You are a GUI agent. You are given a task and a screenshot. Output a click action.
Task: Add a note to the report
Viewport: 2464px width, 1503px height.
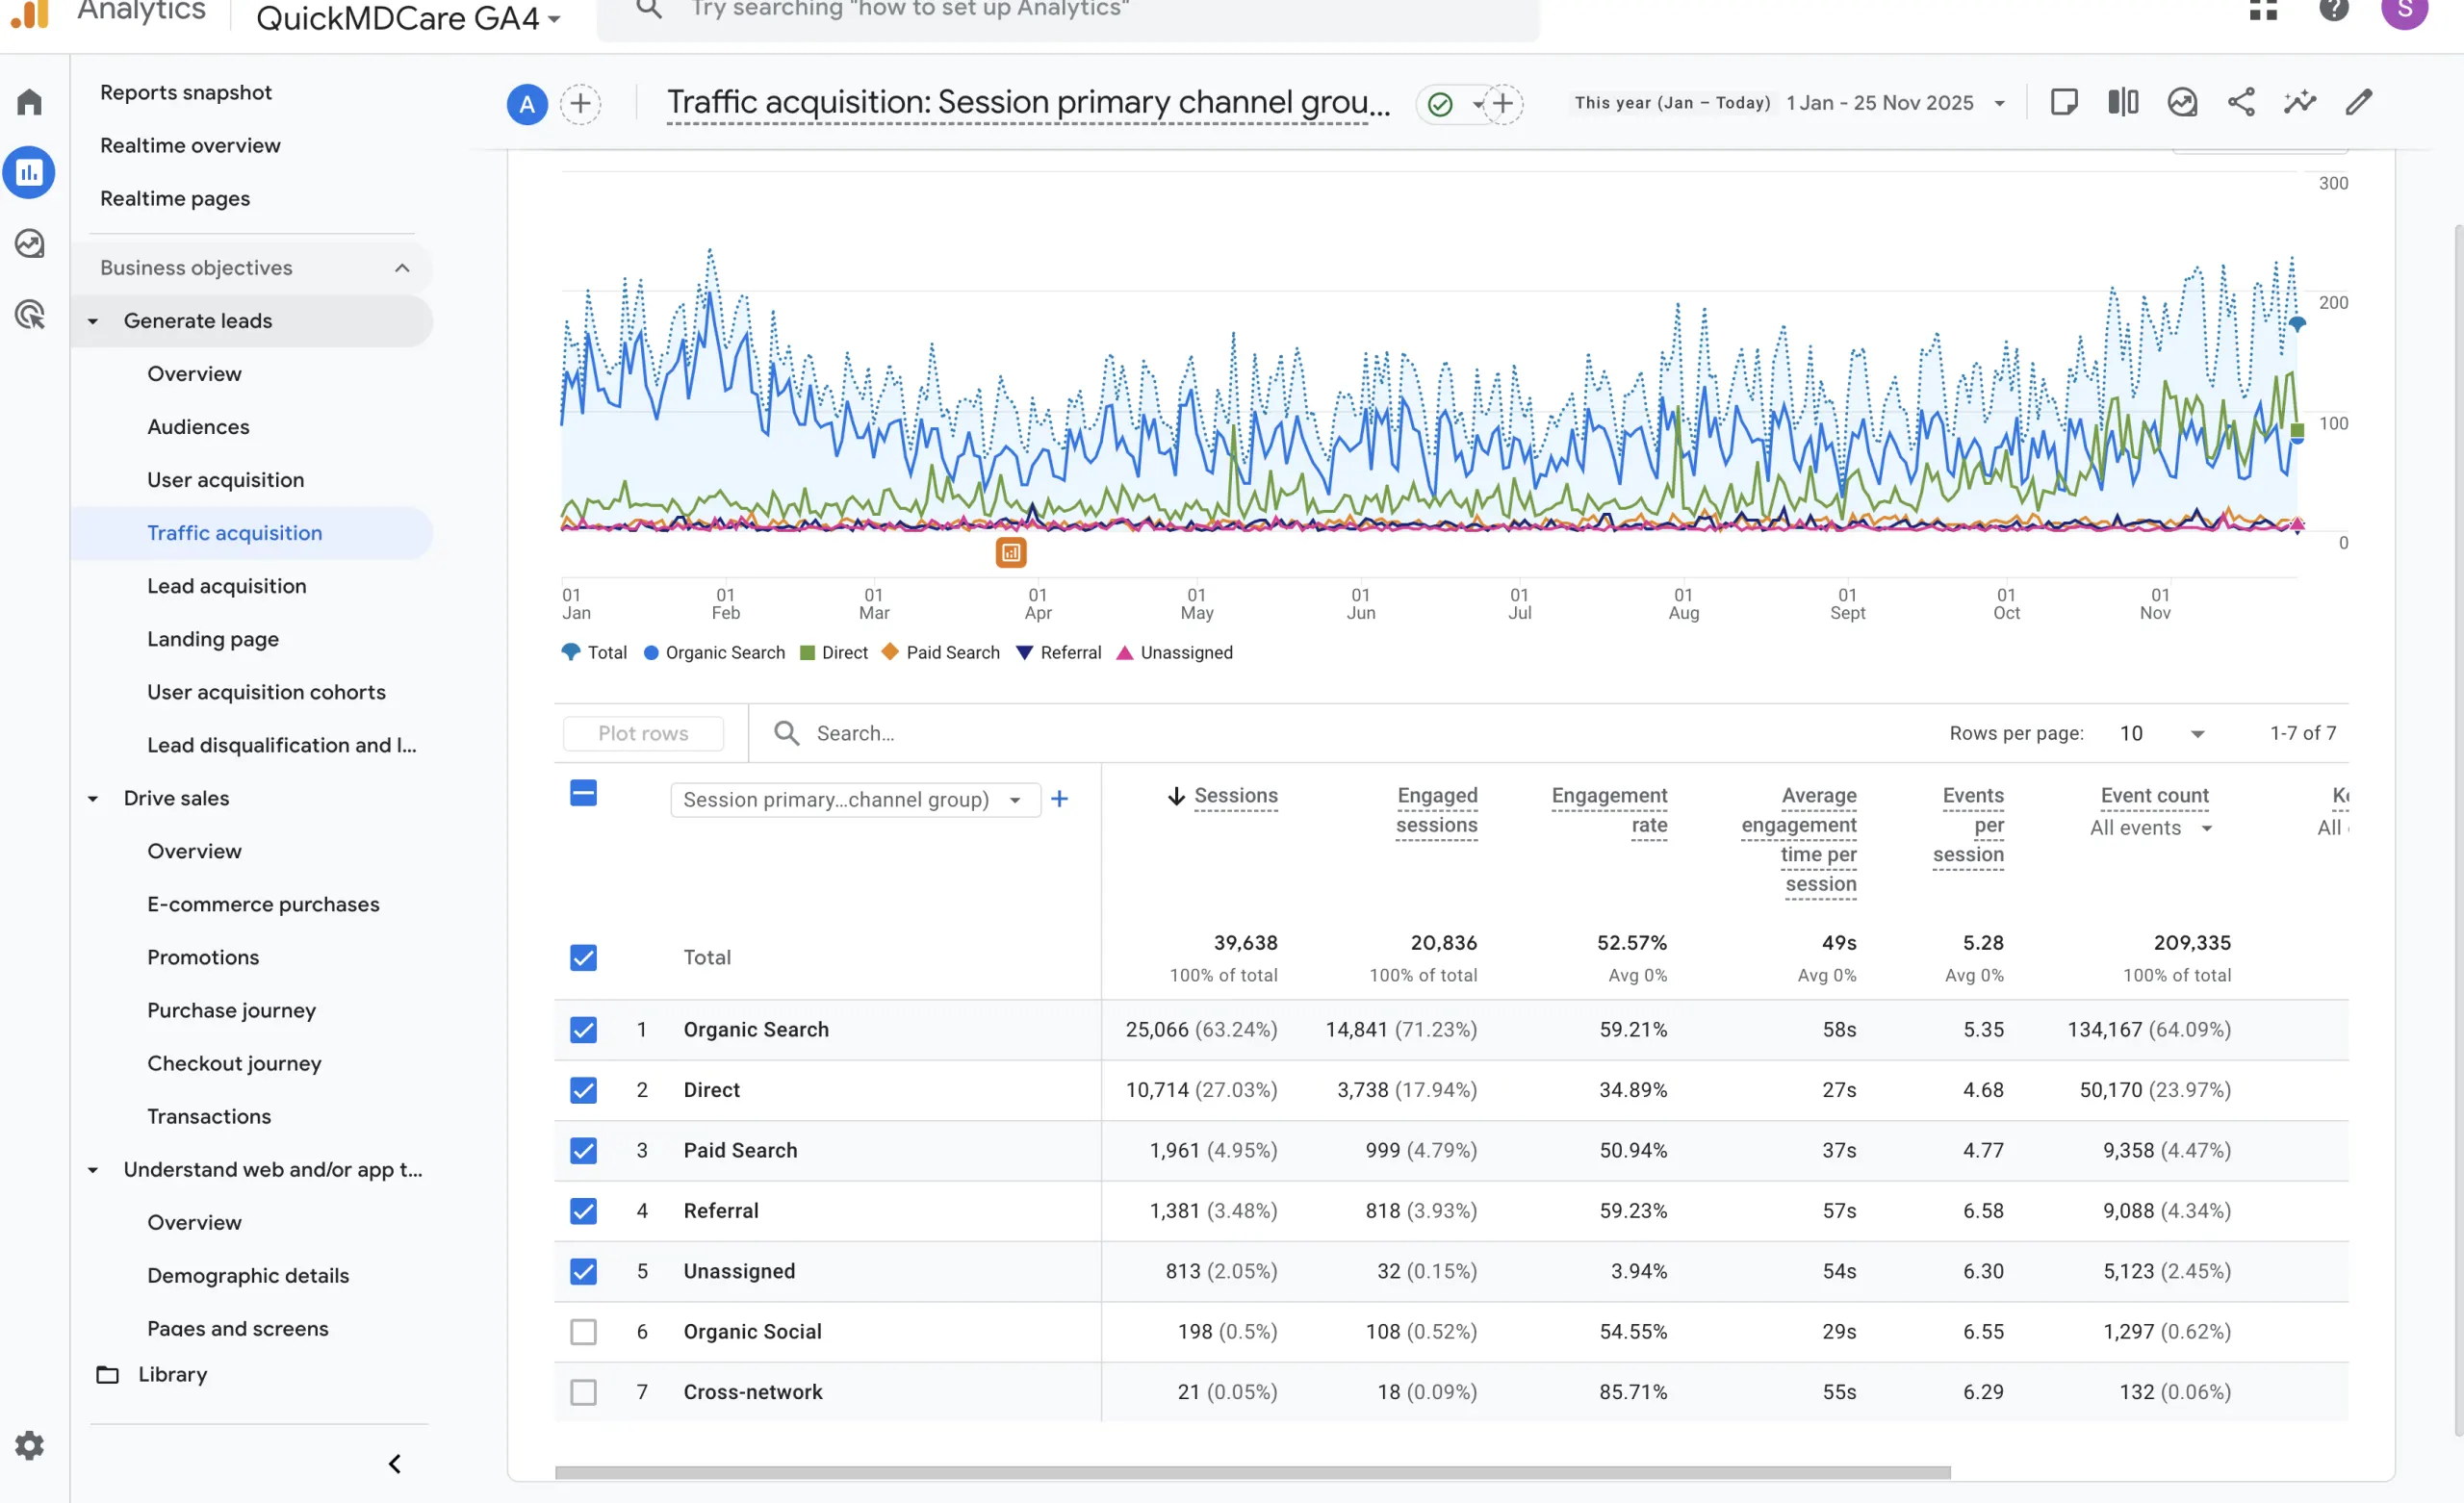tap(2065, 101)
